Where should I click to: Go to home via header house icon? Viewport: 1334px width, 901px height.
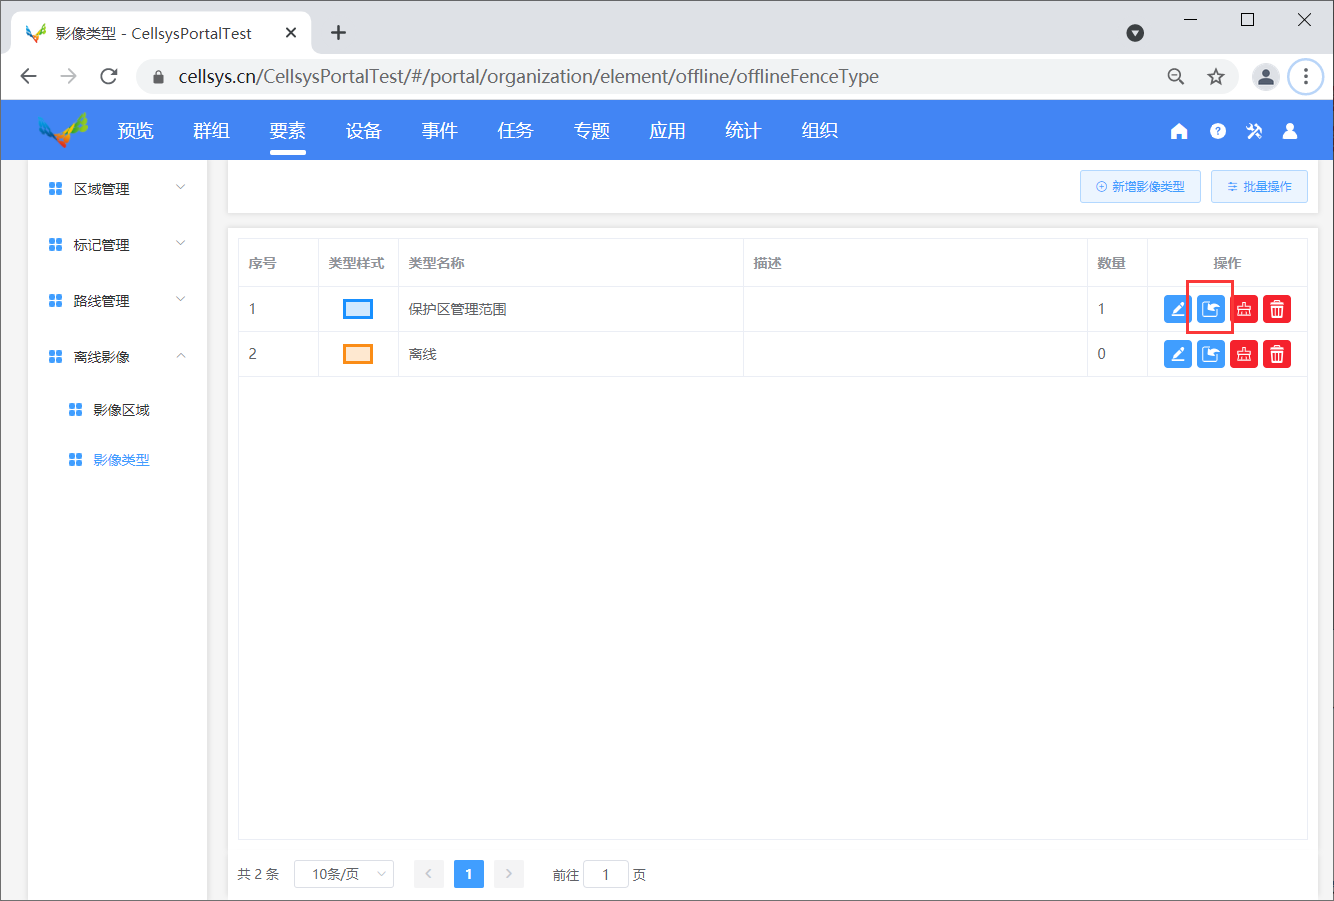tap(1179, 131)
